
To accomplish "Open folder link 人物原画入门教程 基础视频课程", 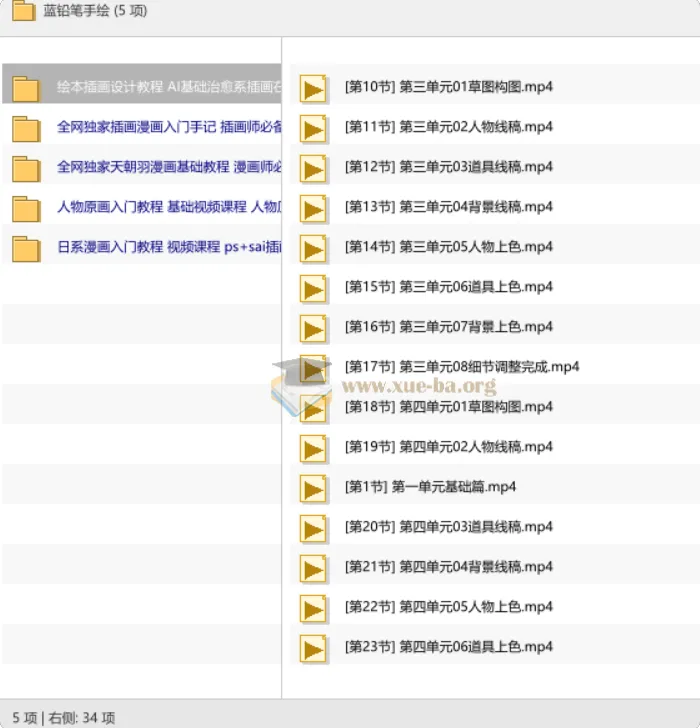I will pyautogui.click(x=169, y=207).
